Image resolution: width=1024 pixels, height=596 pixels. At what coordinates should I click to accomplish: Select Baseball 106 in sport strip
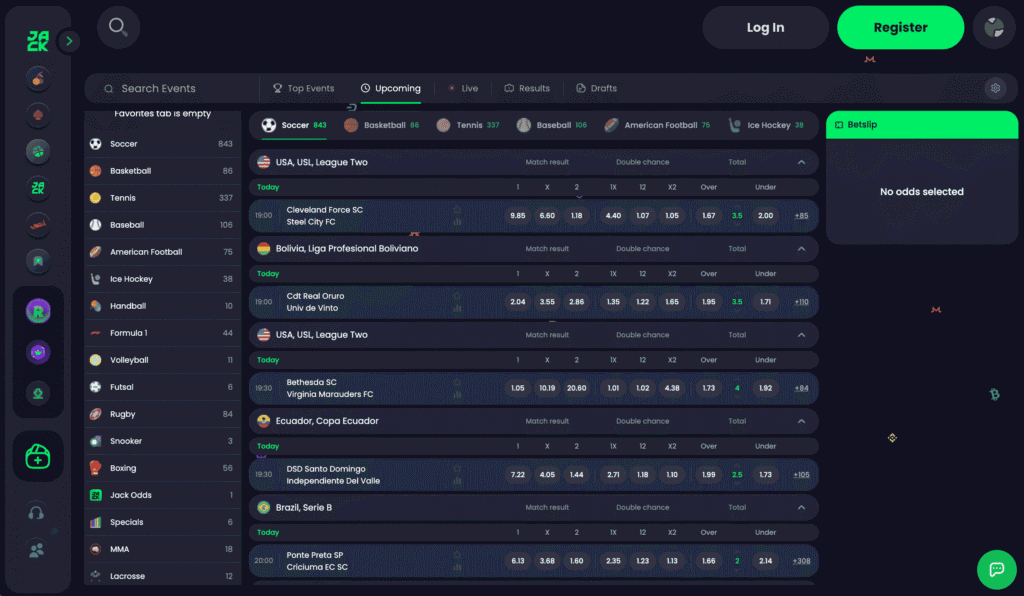point(552,125)
